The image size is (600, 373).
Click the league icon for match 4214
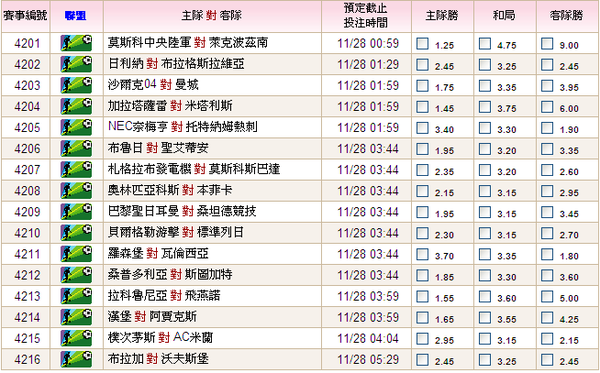(x=76, y=317)
